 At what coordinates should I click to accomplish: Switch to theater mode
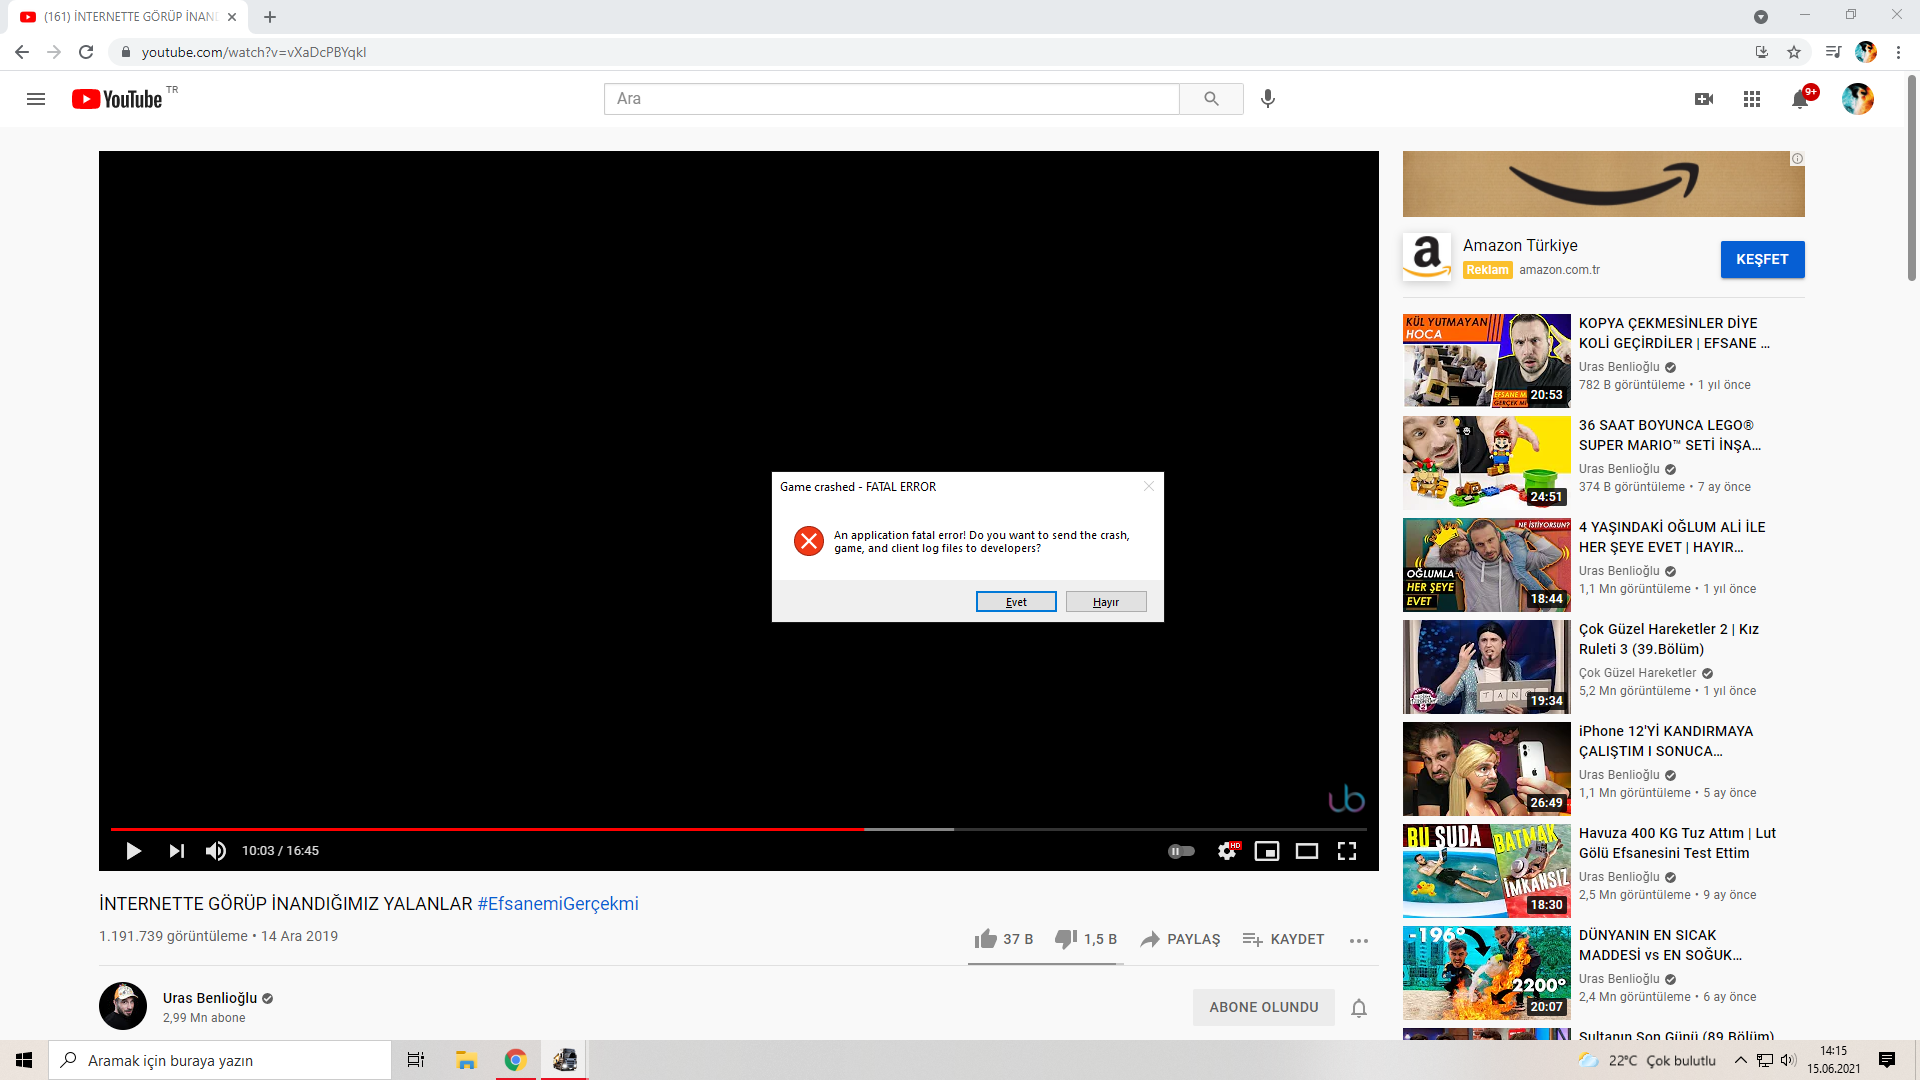[x=1307, y=851]
